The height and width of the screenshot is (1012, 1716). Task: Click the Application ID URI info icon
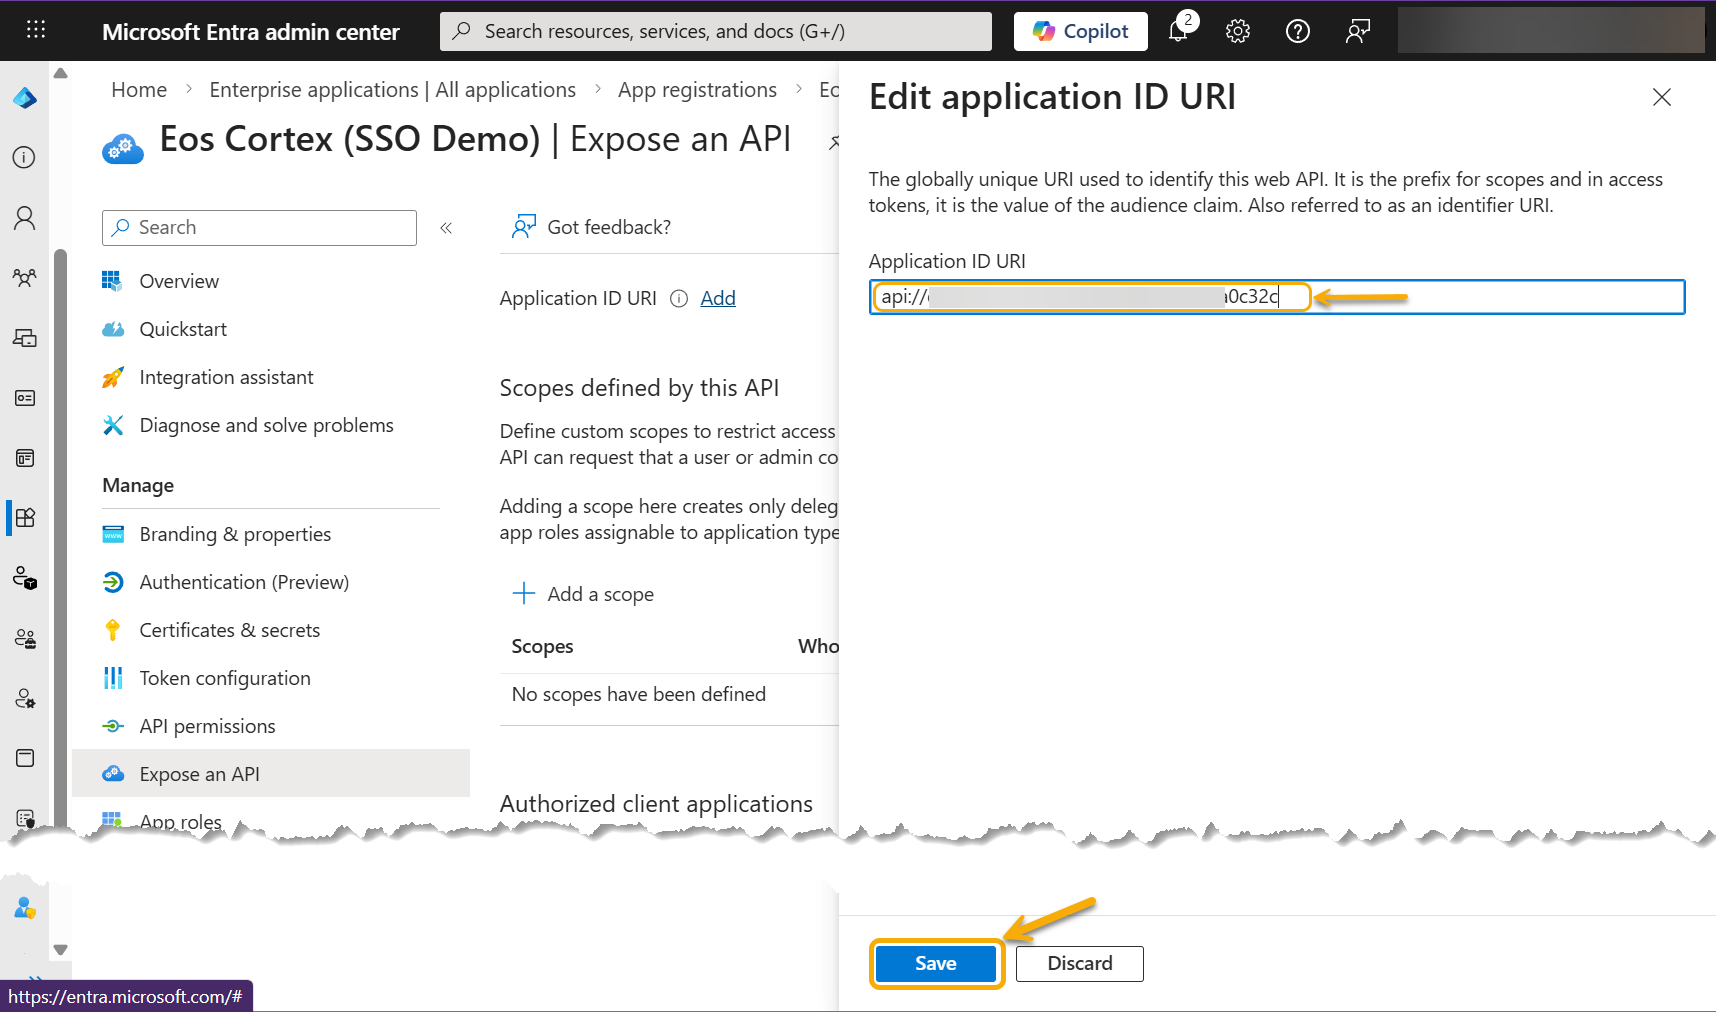(679, 298)
